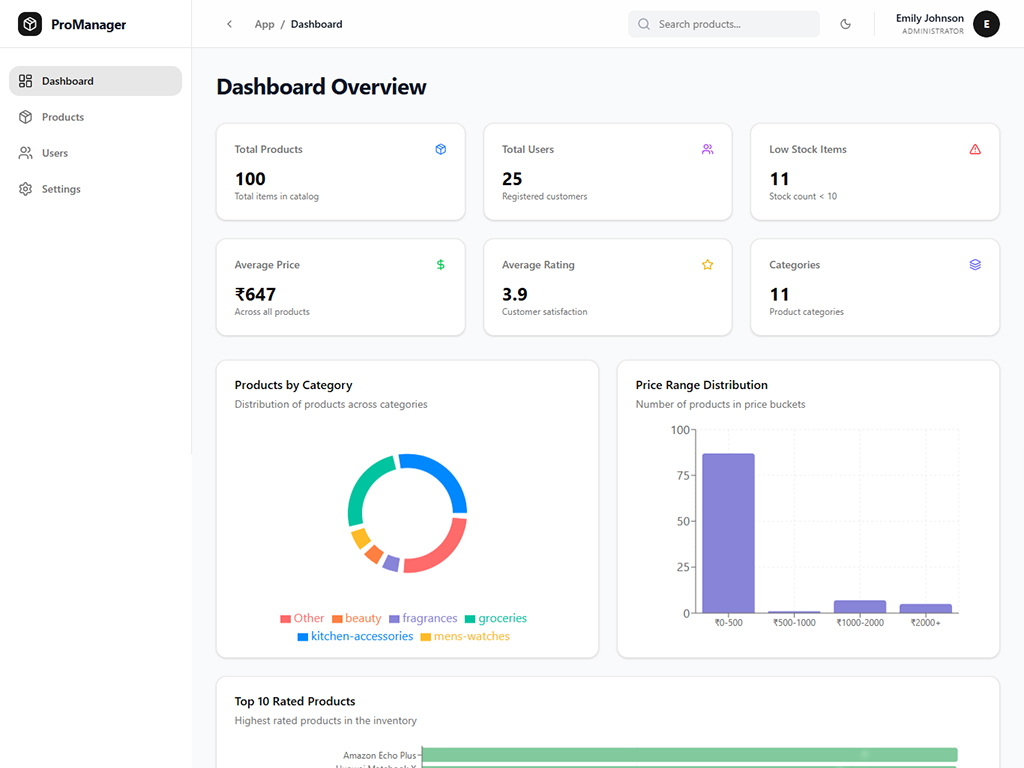Click the yellow star Average Rating icon
Viewport: 1024px width, 768px height.
click(x=707, y=265)
